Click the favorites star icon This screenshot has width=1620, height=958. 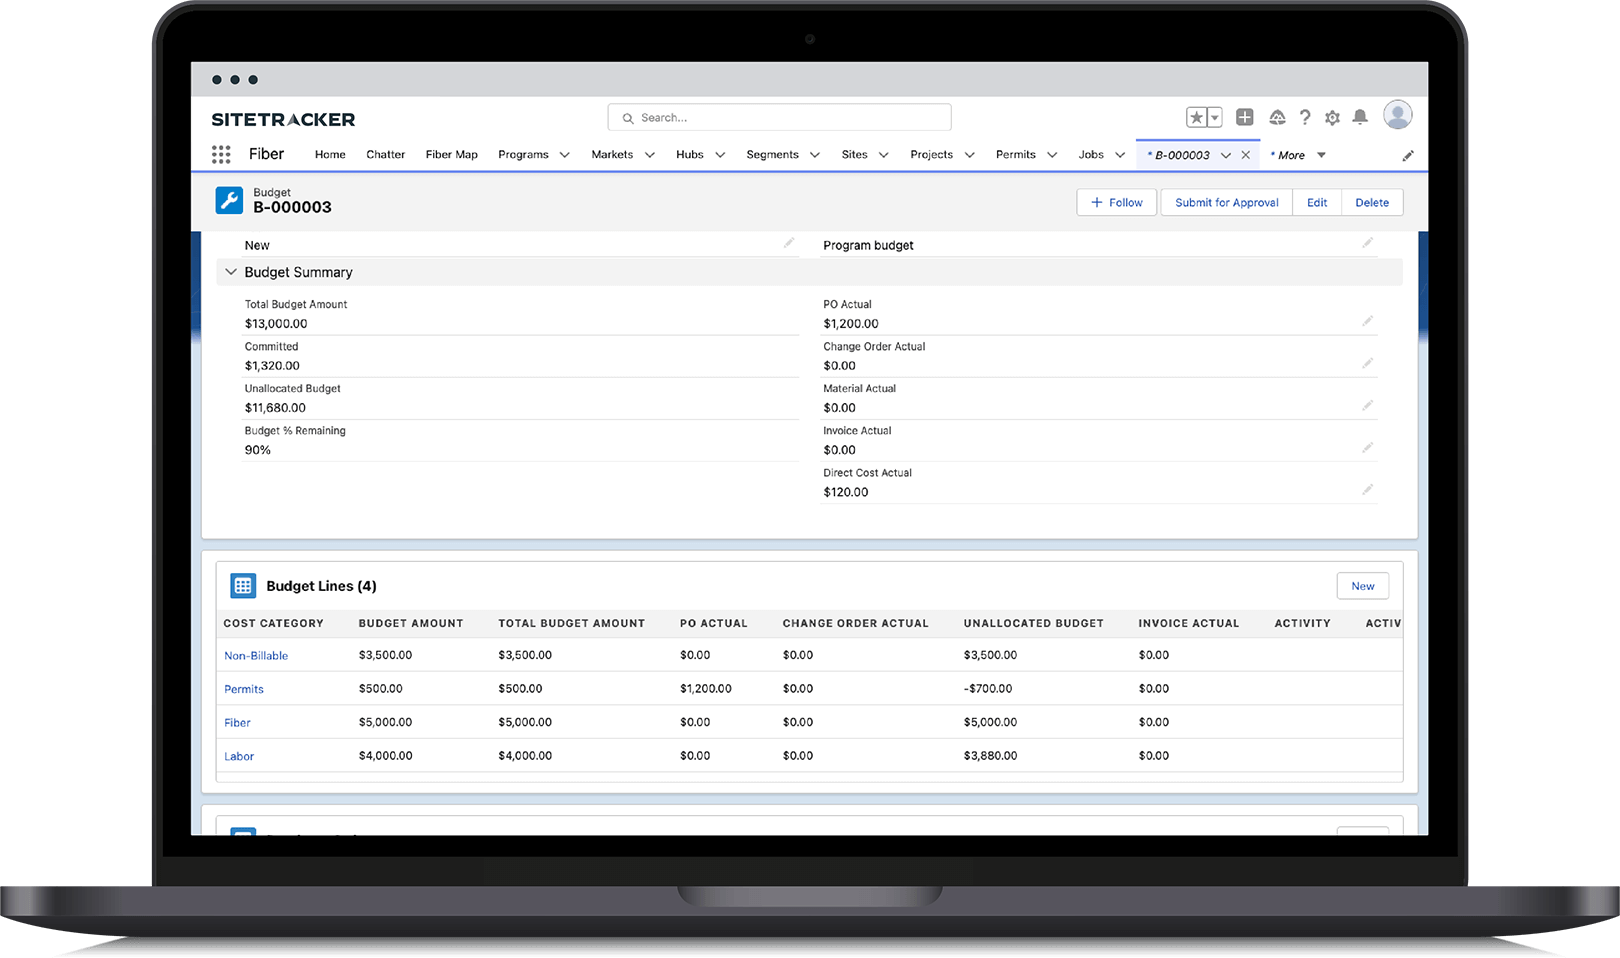point(1196,118)
